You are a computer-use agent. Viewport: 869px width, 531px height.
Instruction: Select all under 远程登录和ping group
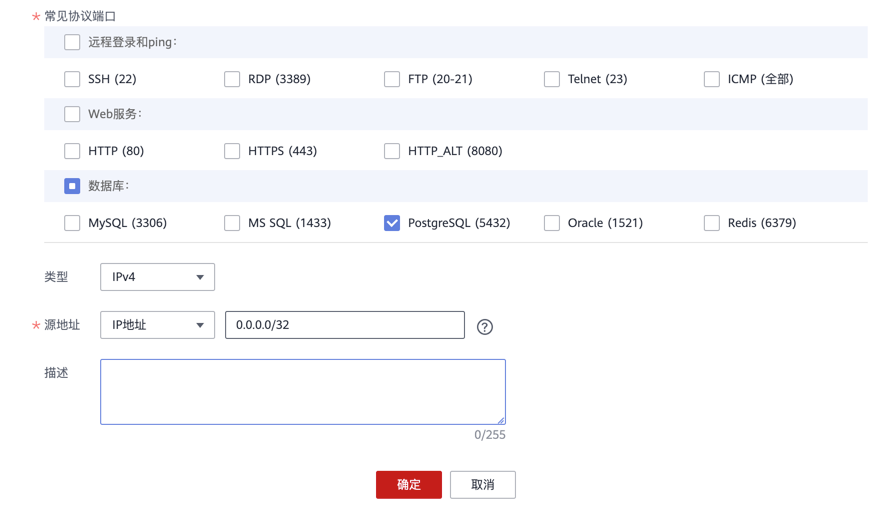tap(72, 42)
